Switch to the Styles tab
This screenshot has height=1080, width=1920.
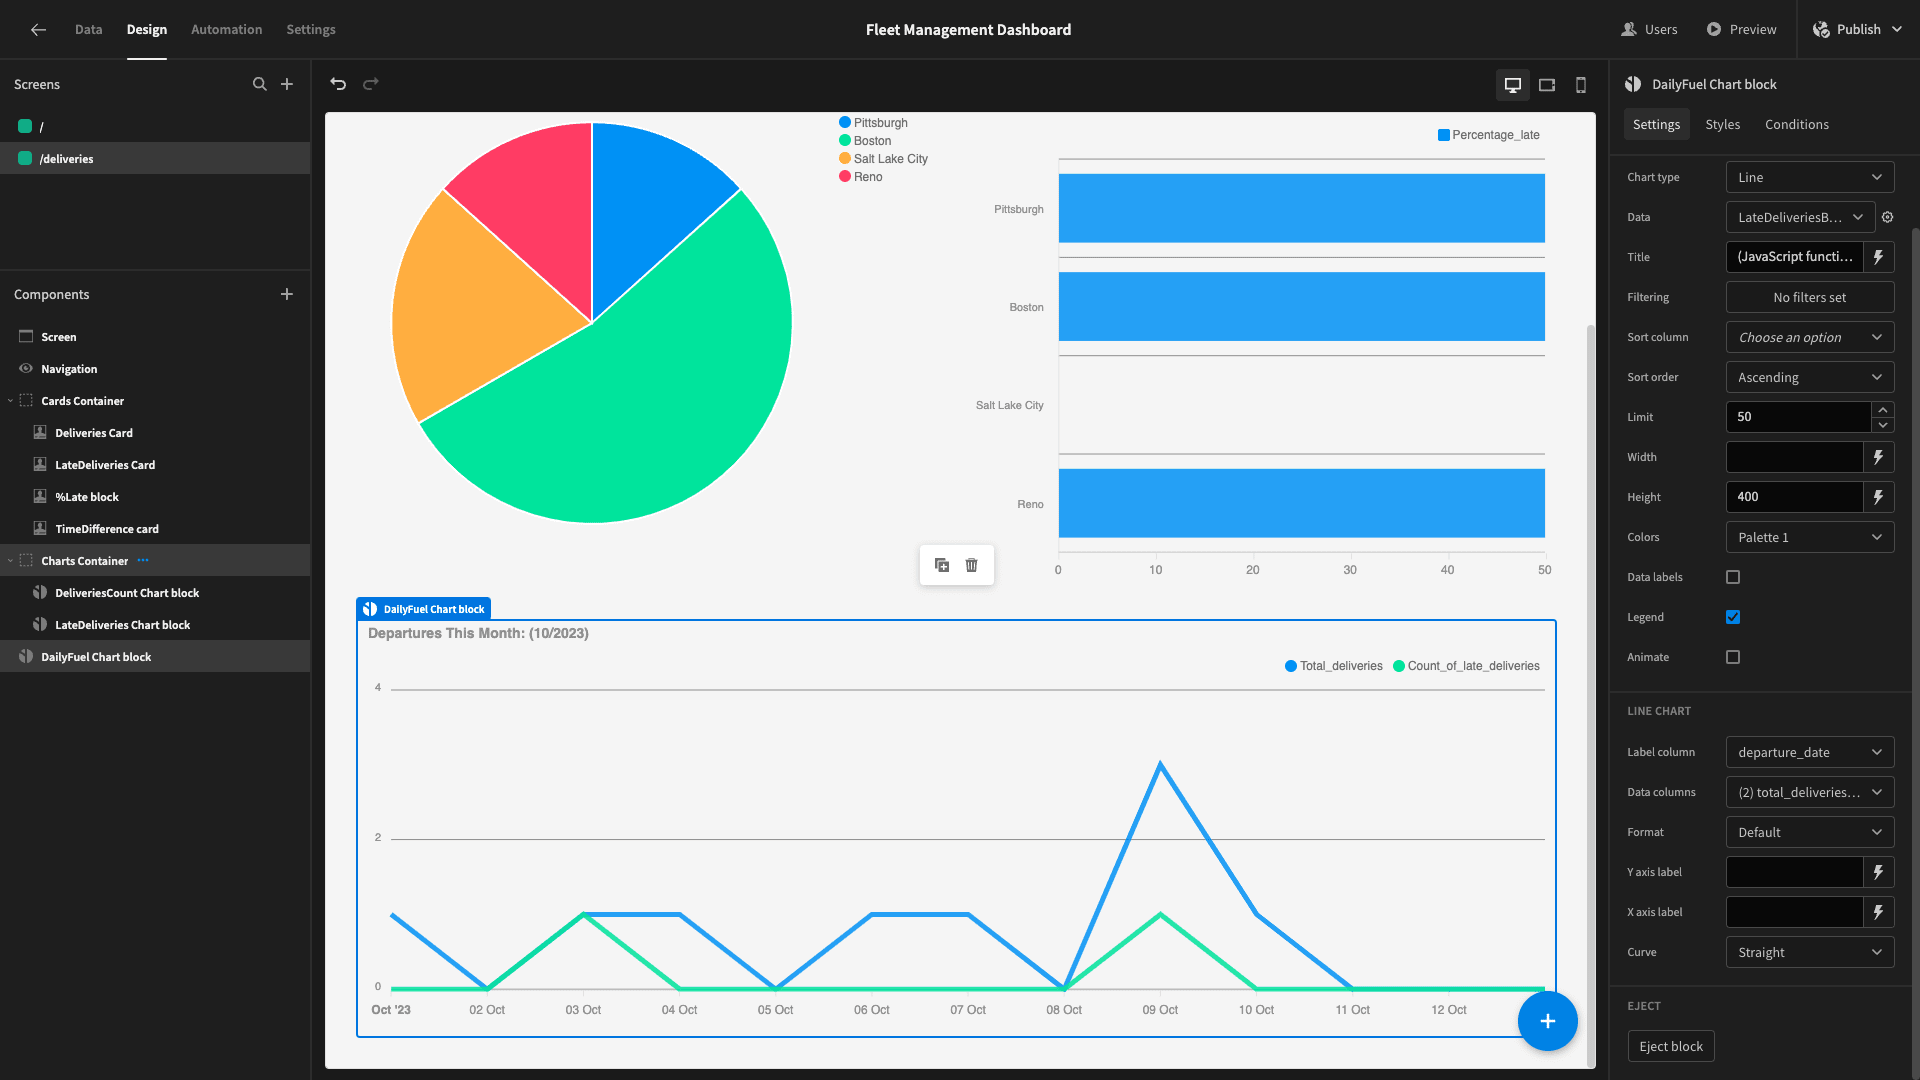coord(1722,124)
